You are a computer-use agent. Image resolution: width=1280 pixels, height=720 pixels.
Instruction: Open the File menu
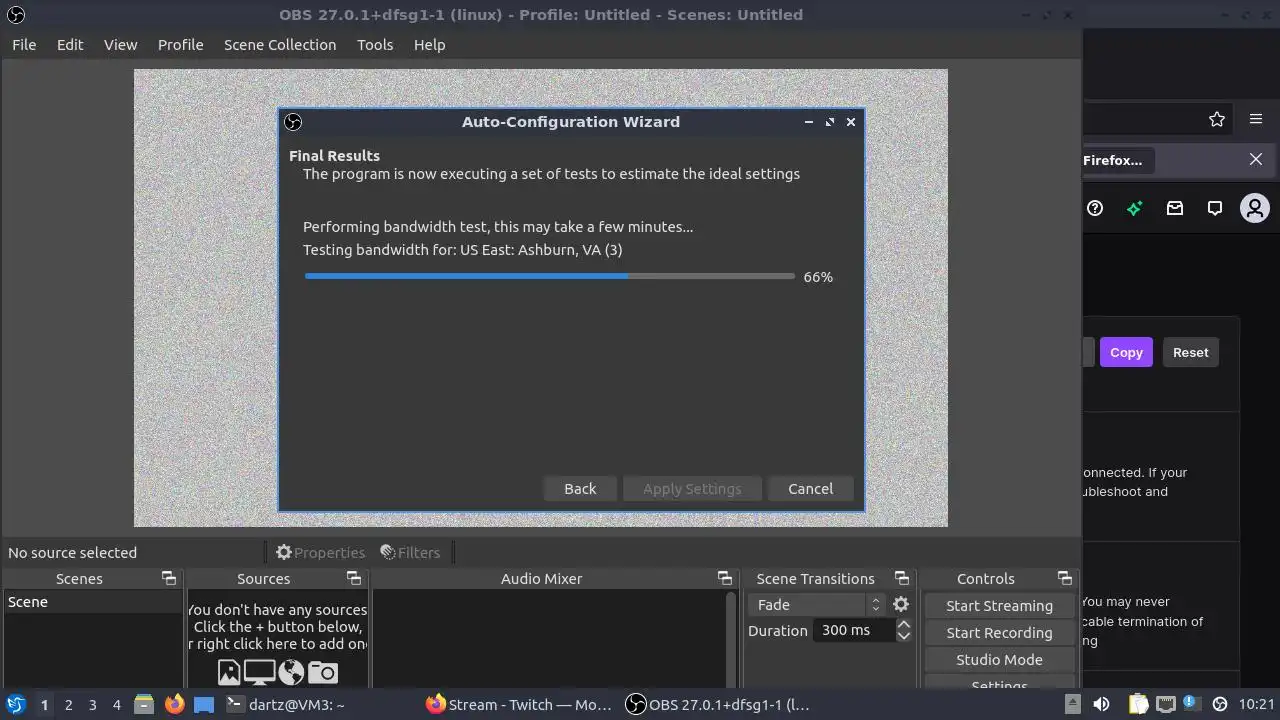(24, 45)
